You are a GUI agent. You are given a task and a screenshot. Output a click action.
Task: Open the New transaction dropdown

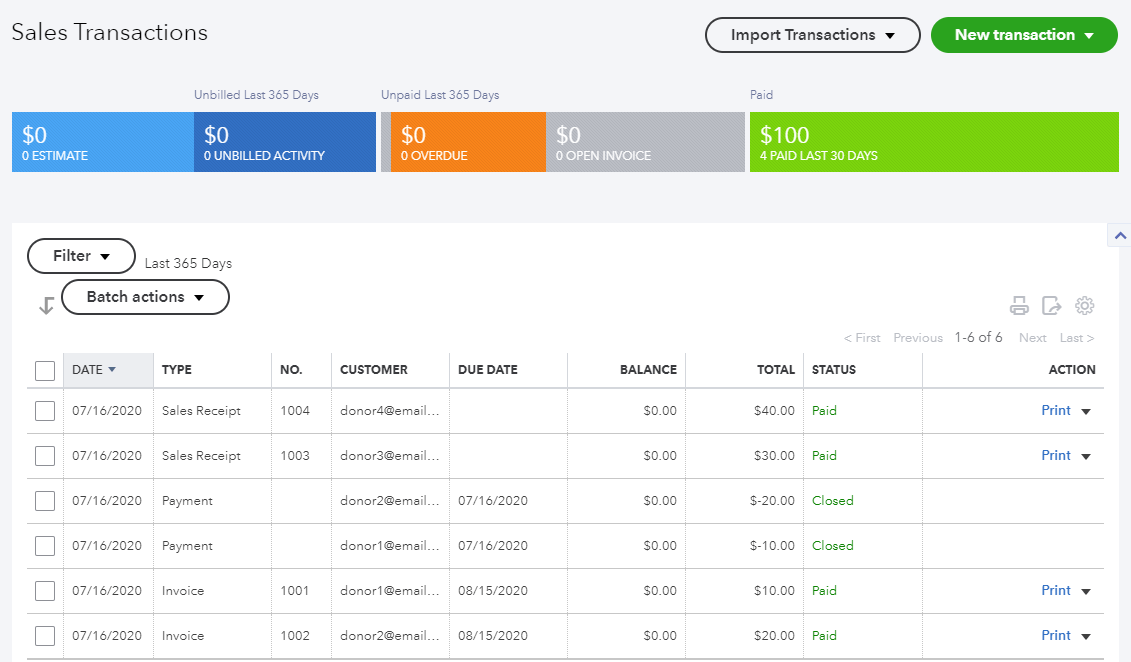pyautogui.click(x=1023, y=35)
